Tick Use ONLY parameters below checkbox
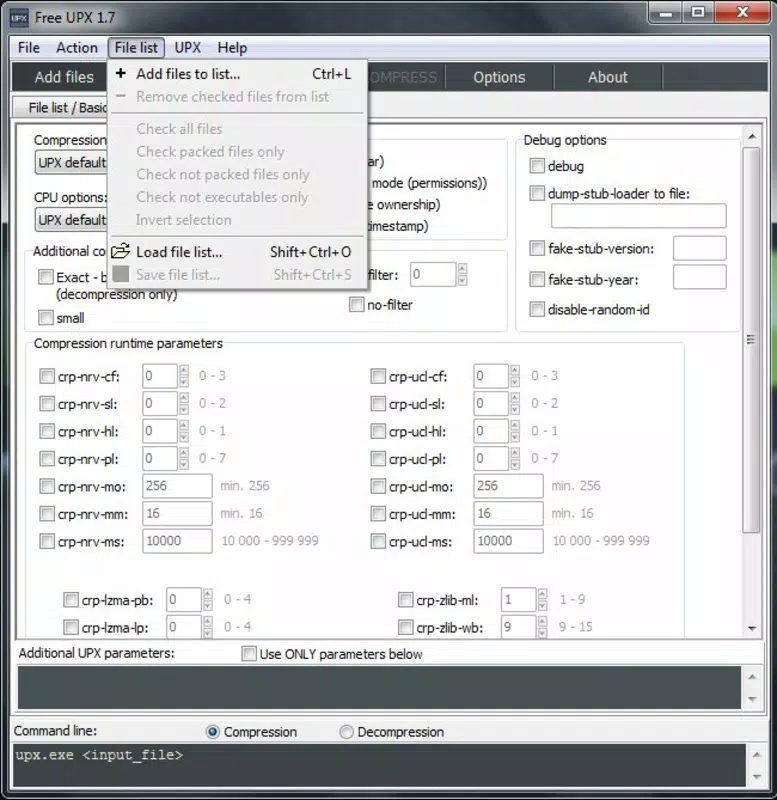 click(248, 654)
